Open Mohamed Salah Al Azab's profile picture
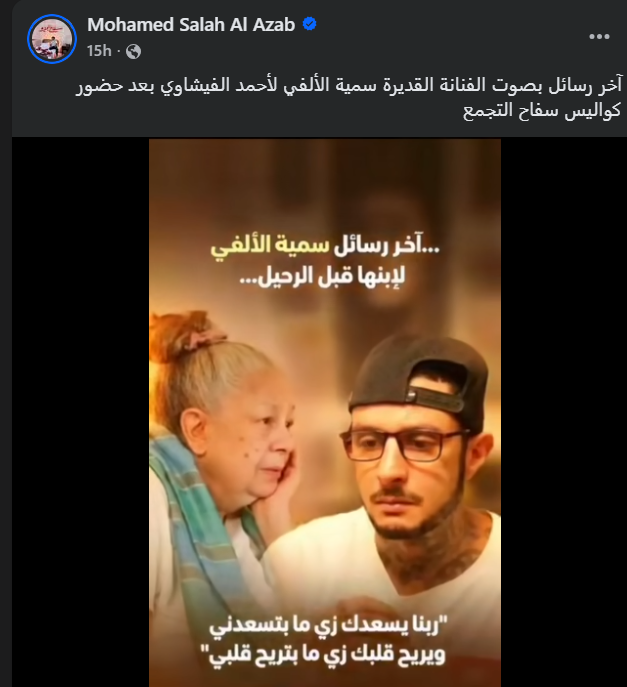 tap(52, 39)
